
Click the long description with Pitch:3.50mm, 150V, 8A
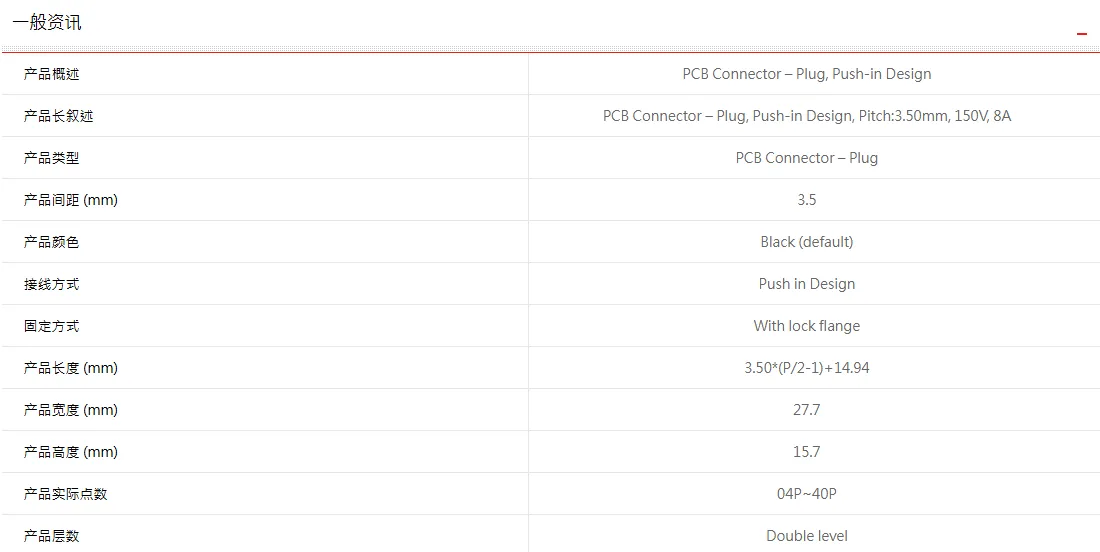point(807,116)
